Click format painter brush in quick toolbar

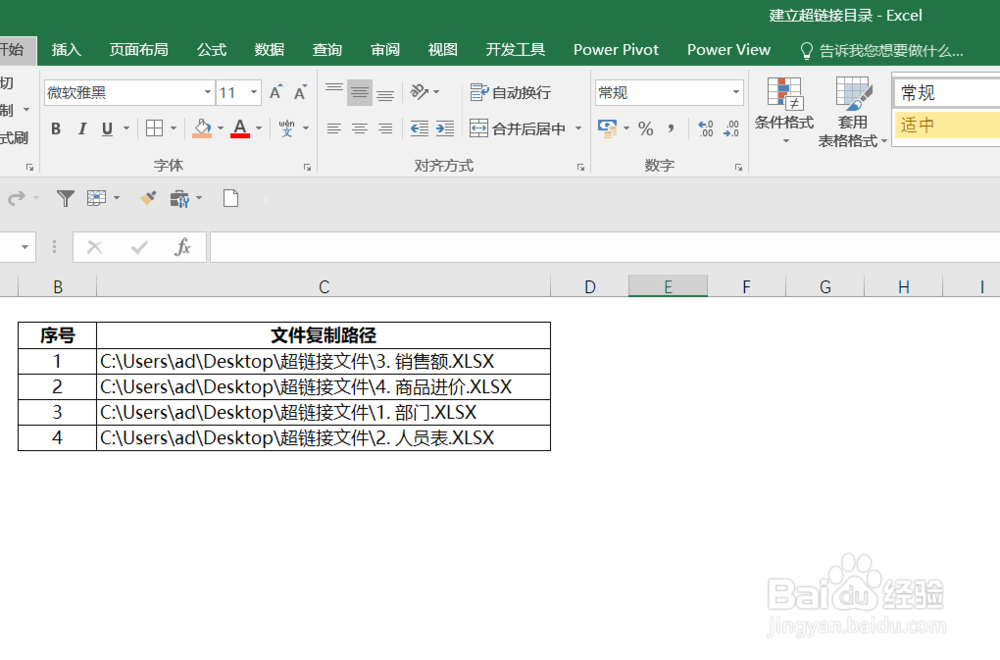pyautogui.click(x=148, y=198)
